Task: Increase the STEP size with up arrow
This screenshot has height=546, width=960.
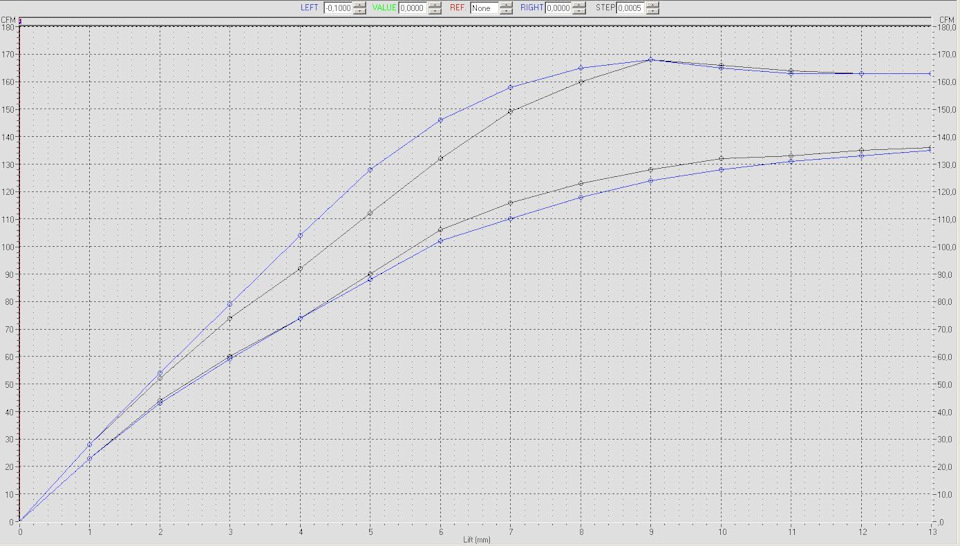Action: [652, 4]
